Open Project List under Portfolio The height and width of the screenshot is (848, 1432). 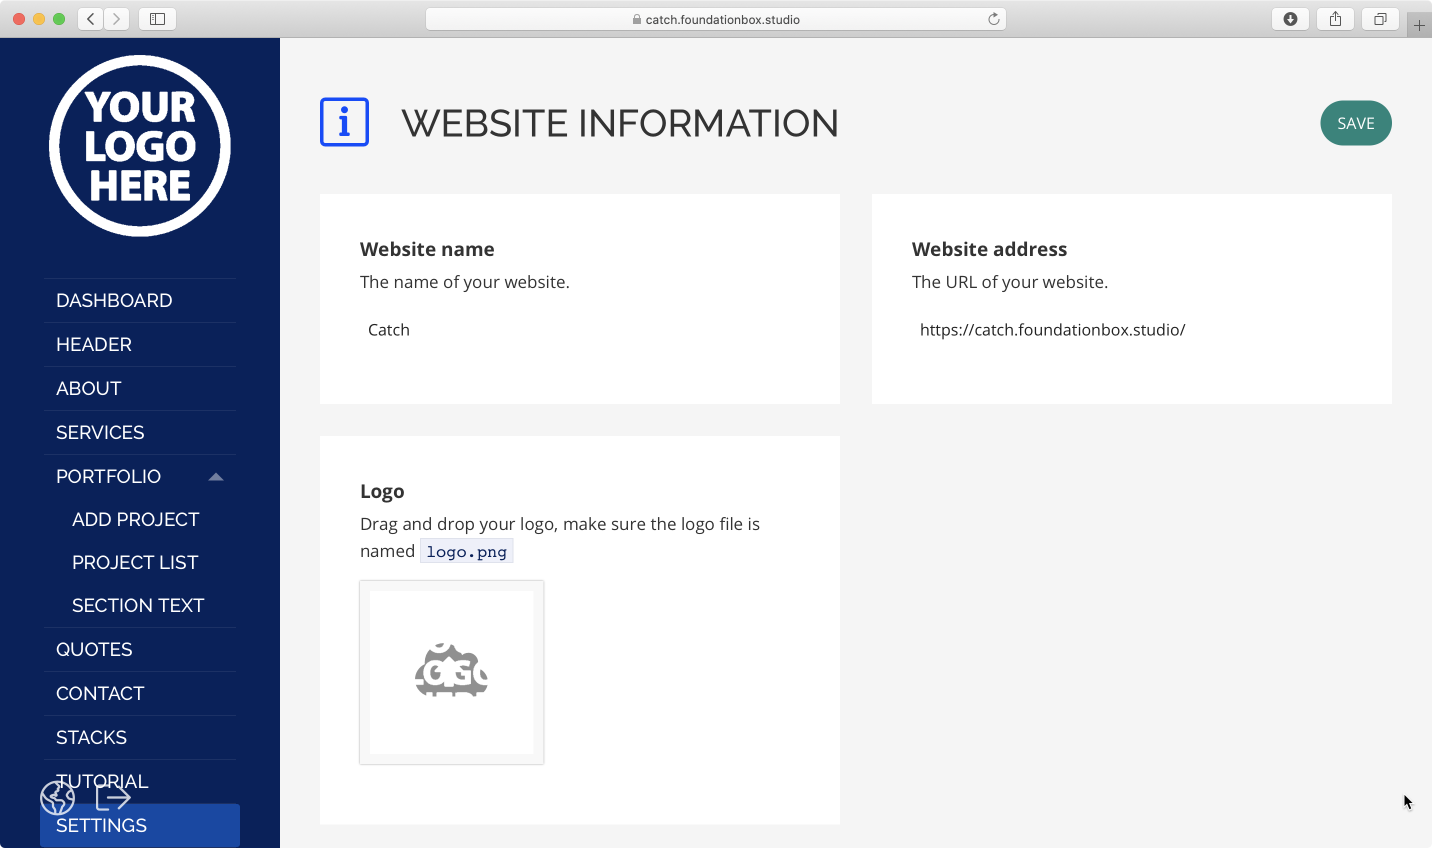pyautogui.click(x=135, y=562)
